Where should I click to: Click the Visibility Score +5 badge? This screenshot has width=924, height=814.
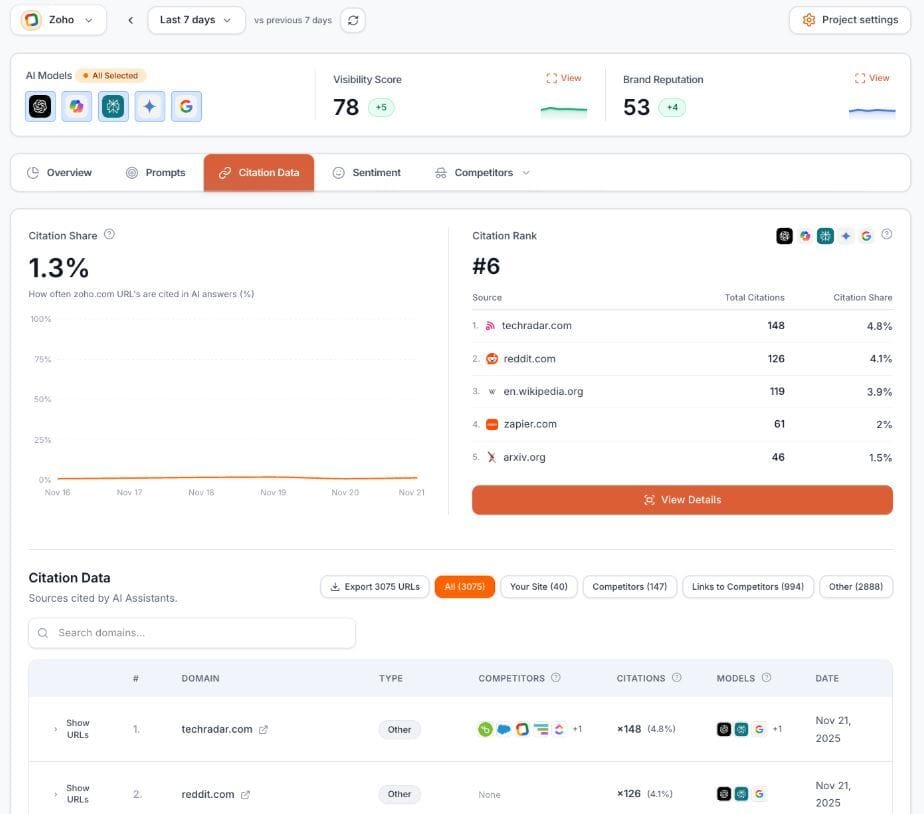(381, 107)
